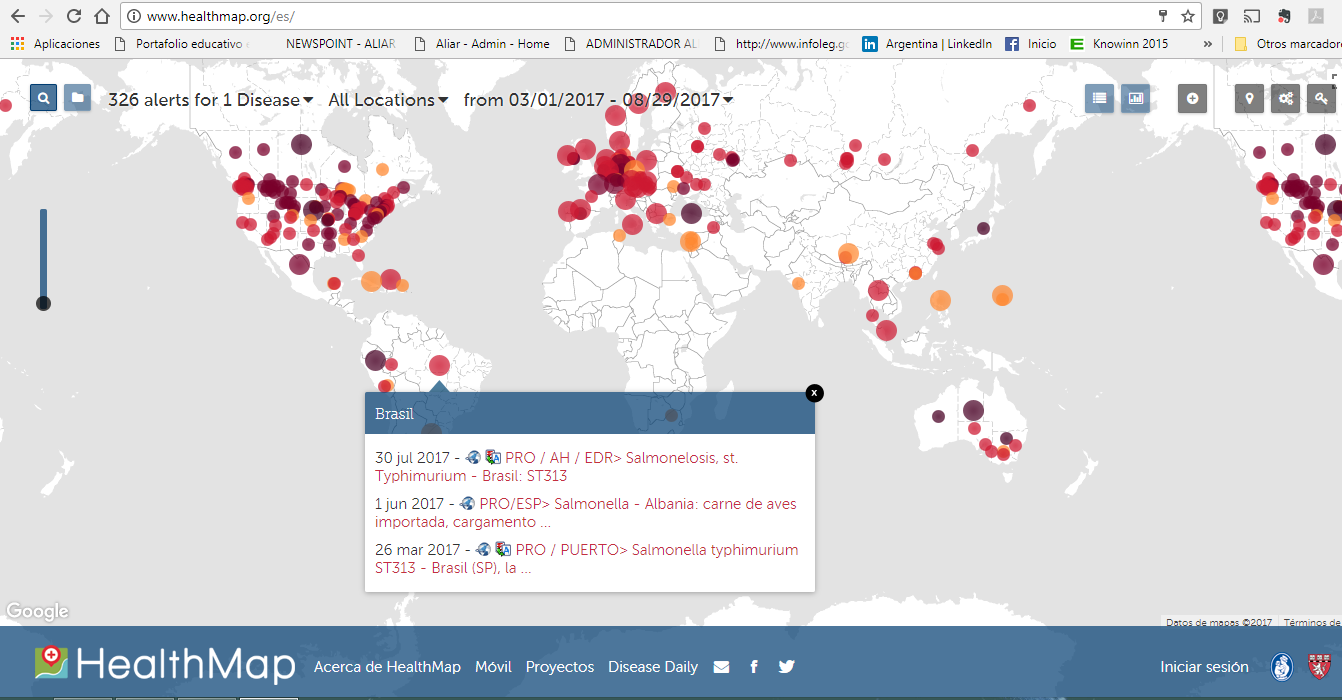The image size is (1342, 700).
Task: Open the Facebook icon in footer
Action: point(754,667)
